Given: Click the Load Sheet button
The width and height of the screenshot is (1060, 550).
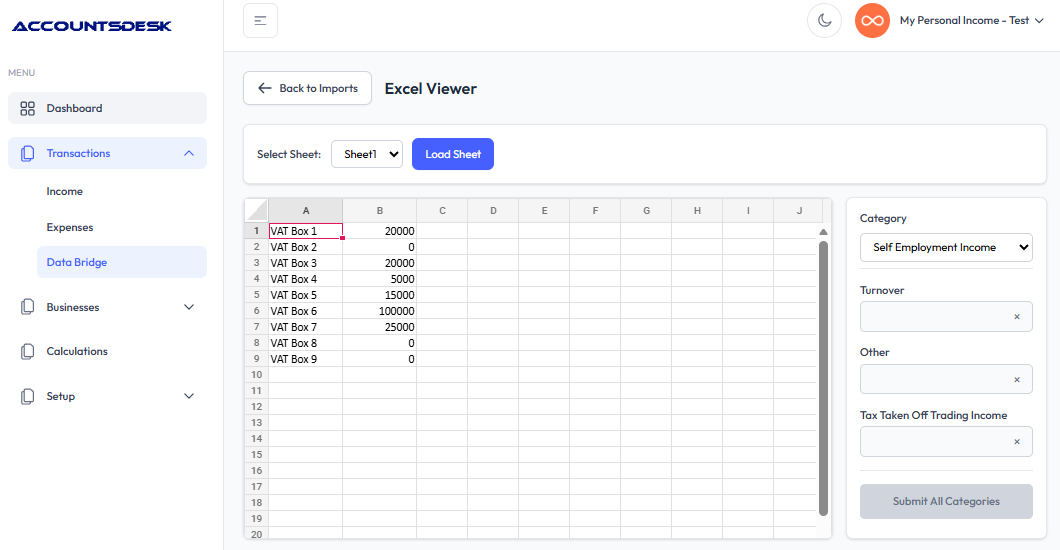Looking at the screenshot, I should [x=453, y=154].
